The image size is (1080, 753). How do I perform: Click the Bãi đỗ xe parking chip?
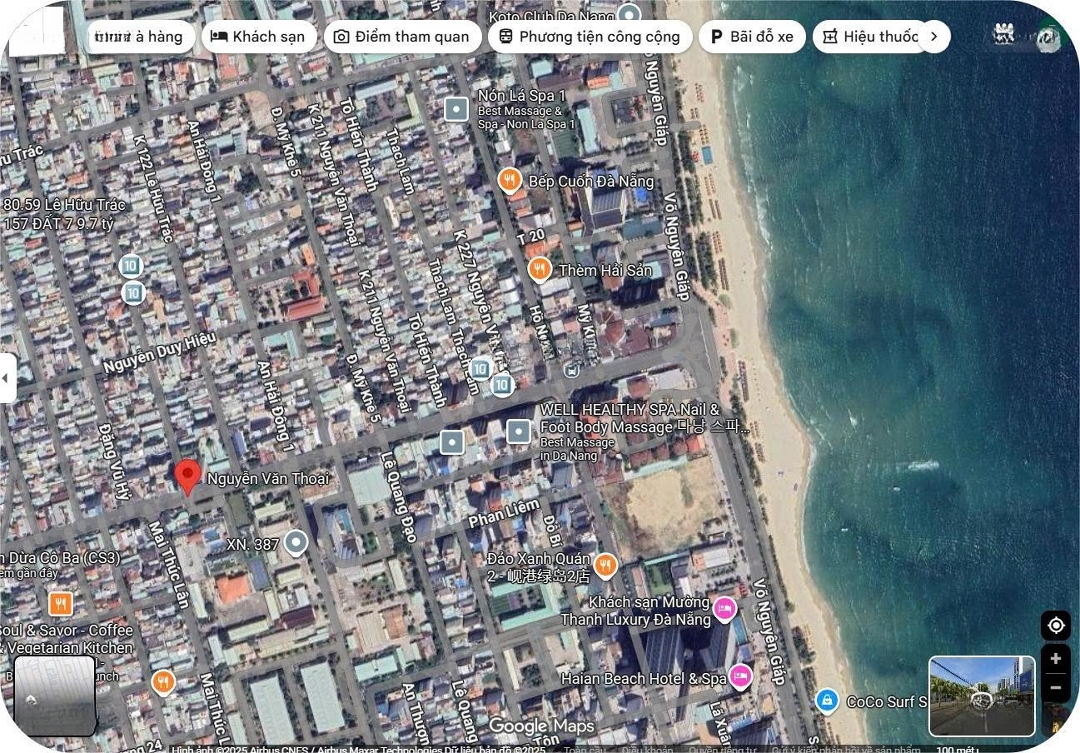pyautogui.click(x=751, y=37)
